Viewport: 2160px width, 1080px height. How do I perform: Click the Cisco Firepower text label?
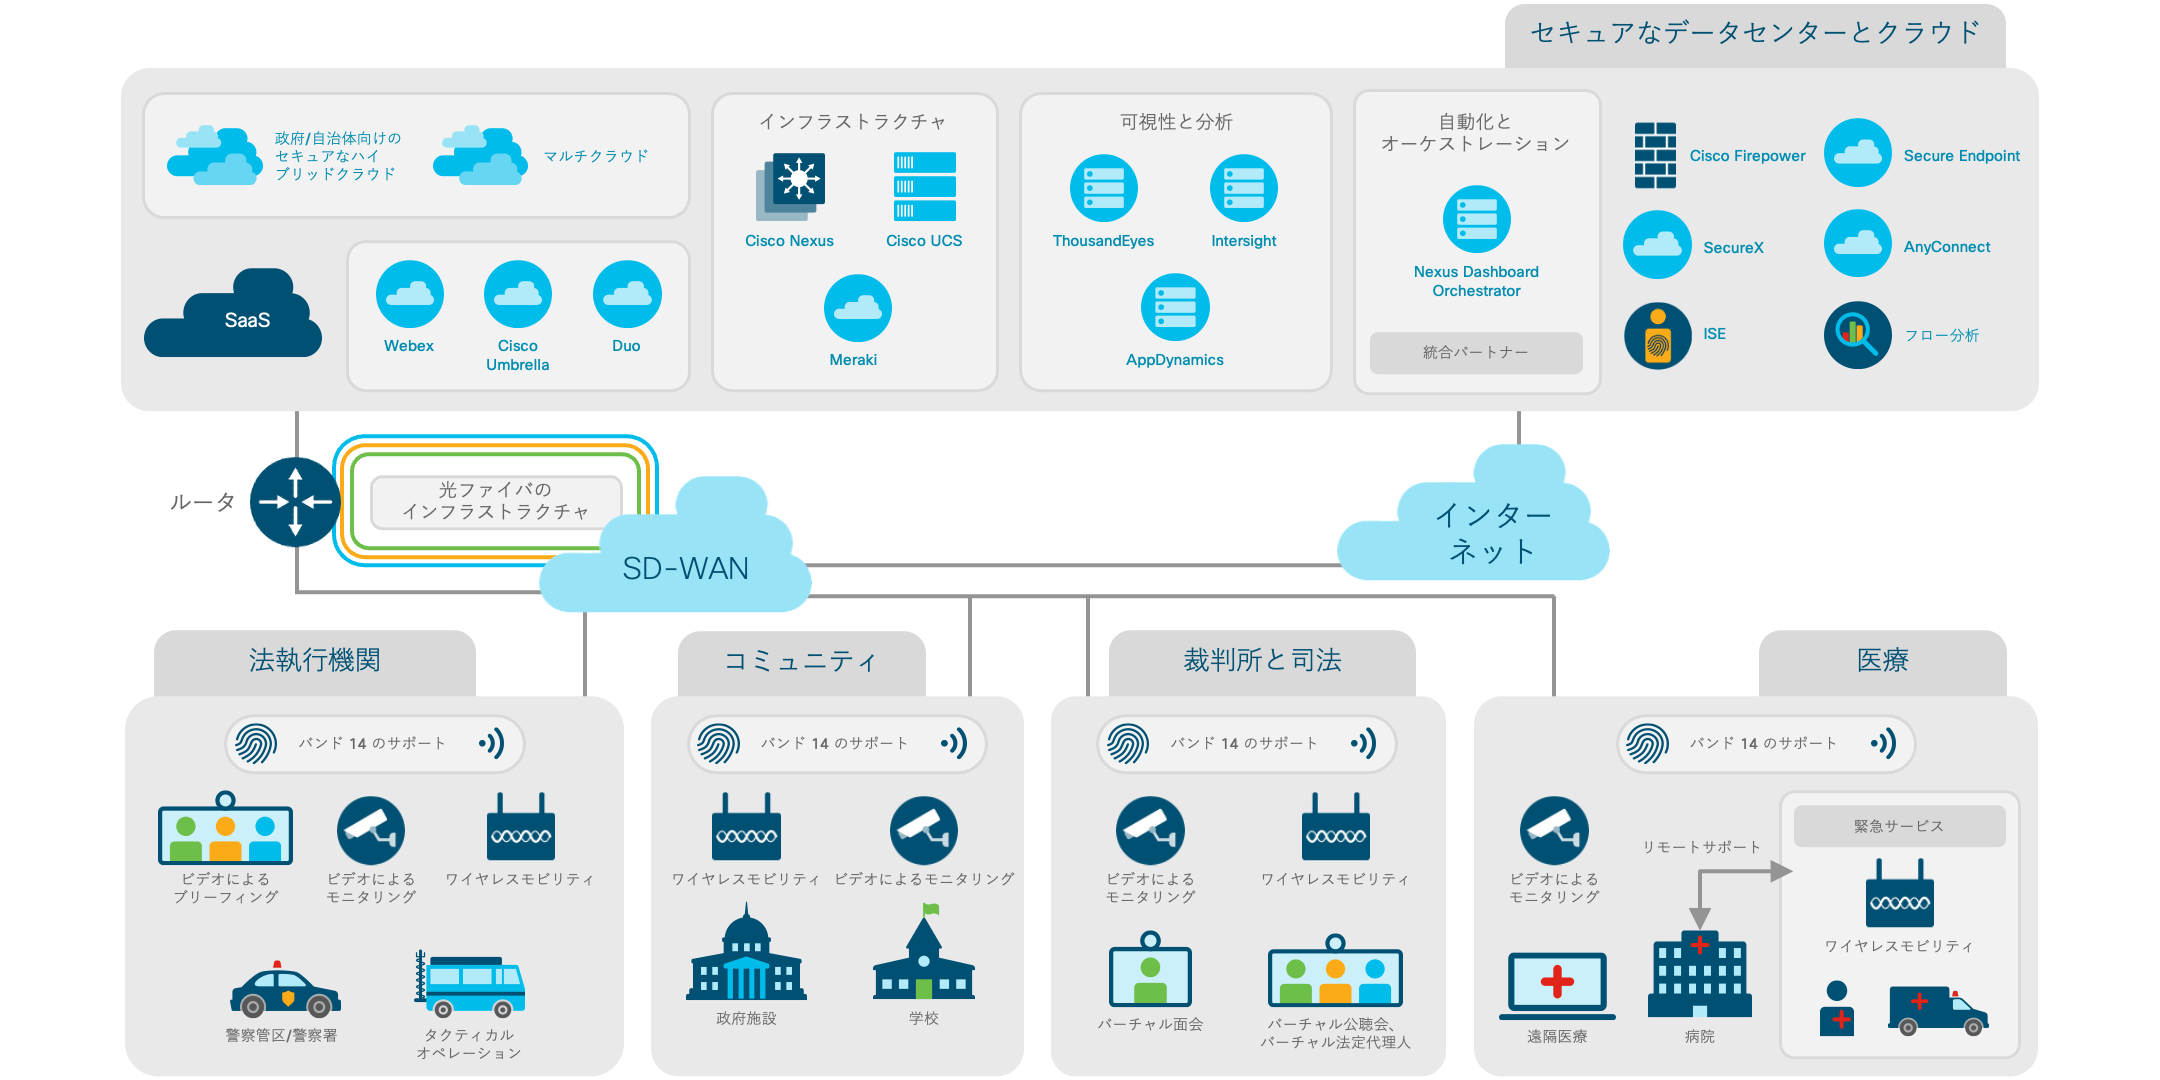(1748, 156)
